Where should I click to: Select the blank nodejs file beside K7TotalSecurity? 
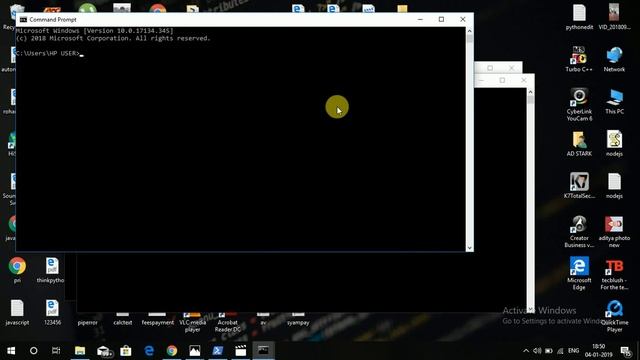click(x=614, y=186)
